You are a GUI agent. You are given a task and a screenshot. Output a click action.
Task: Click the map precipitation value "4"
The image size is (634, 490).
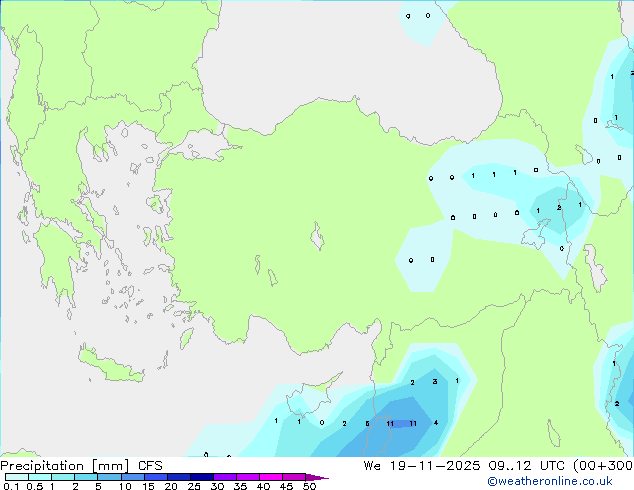pyautogui.click(x=435, y=422)
